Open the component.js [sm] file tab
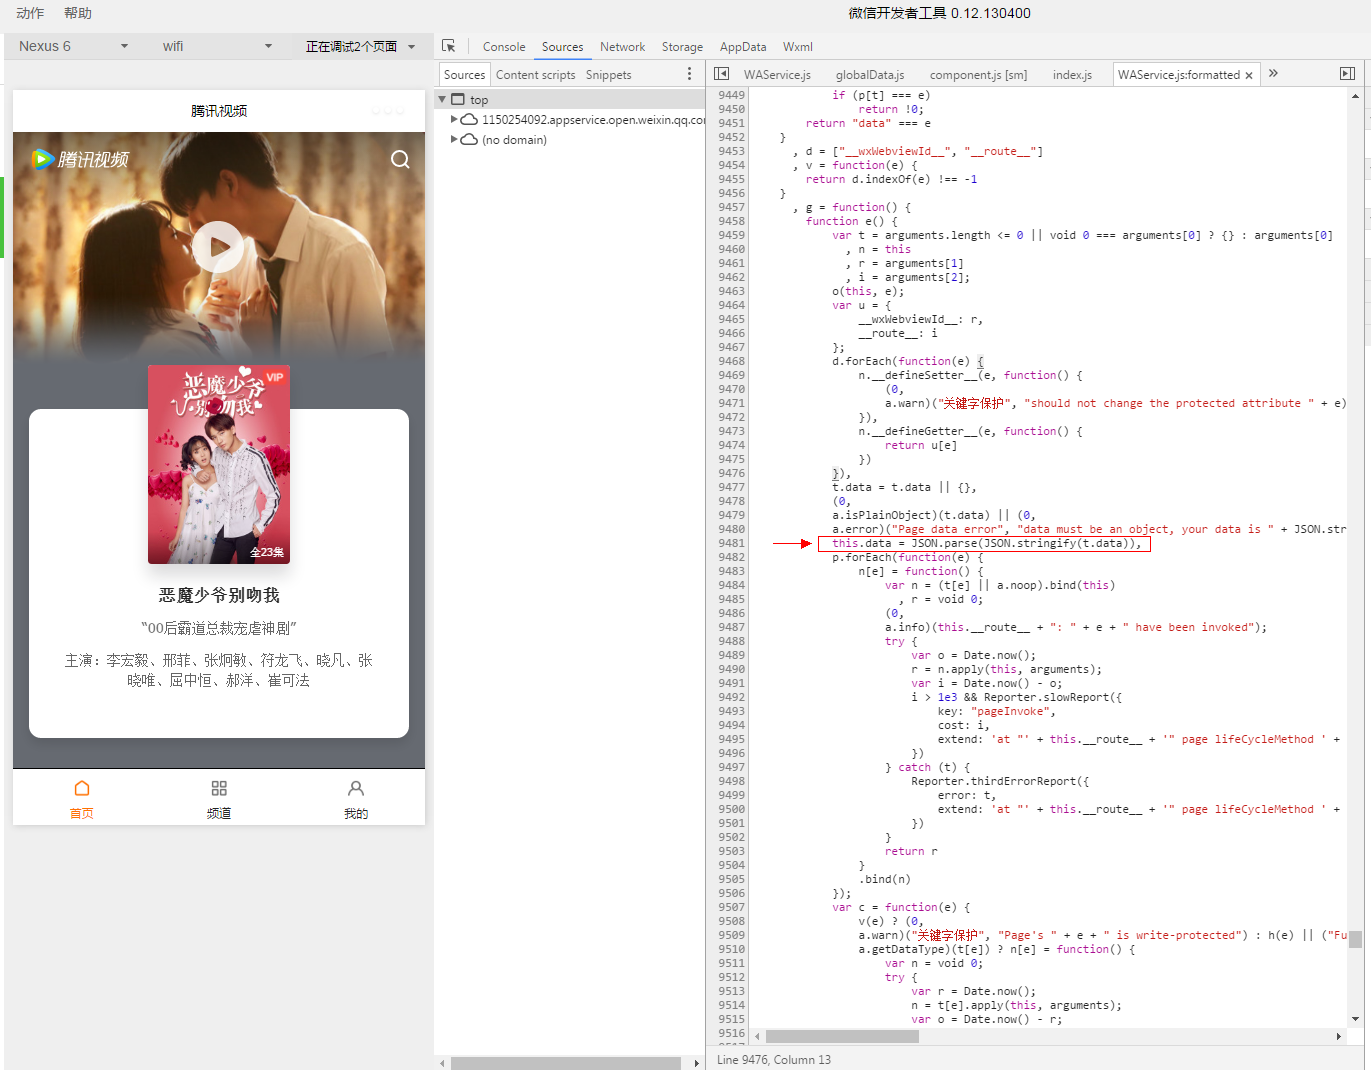The image size is (1371, 1070). pos(978,75)
